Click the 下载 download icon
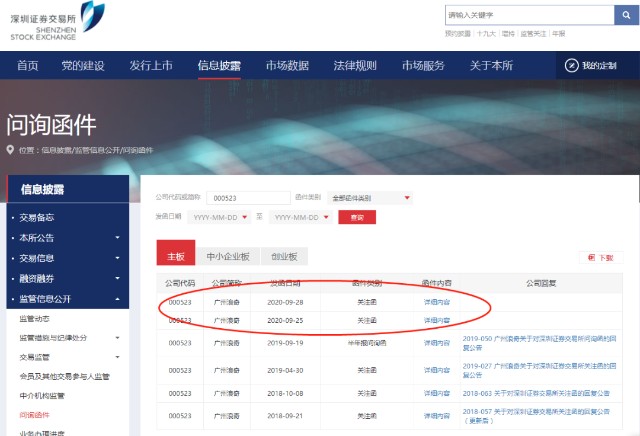 (592, 257)
